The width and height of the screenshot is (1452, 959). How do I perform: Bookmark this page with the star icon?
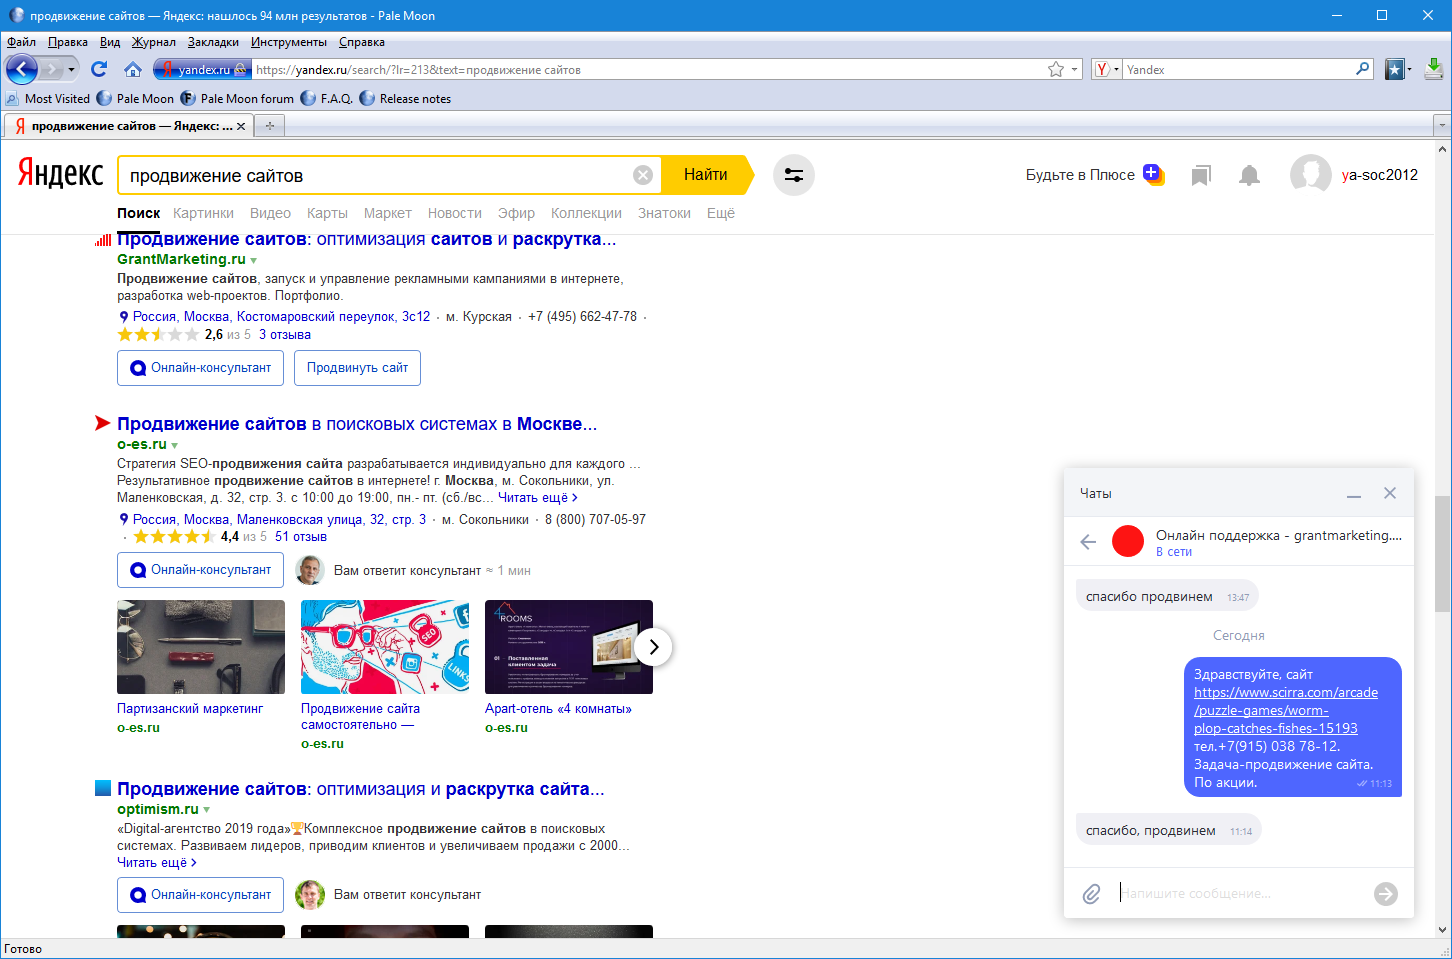tap(1056, 69)
